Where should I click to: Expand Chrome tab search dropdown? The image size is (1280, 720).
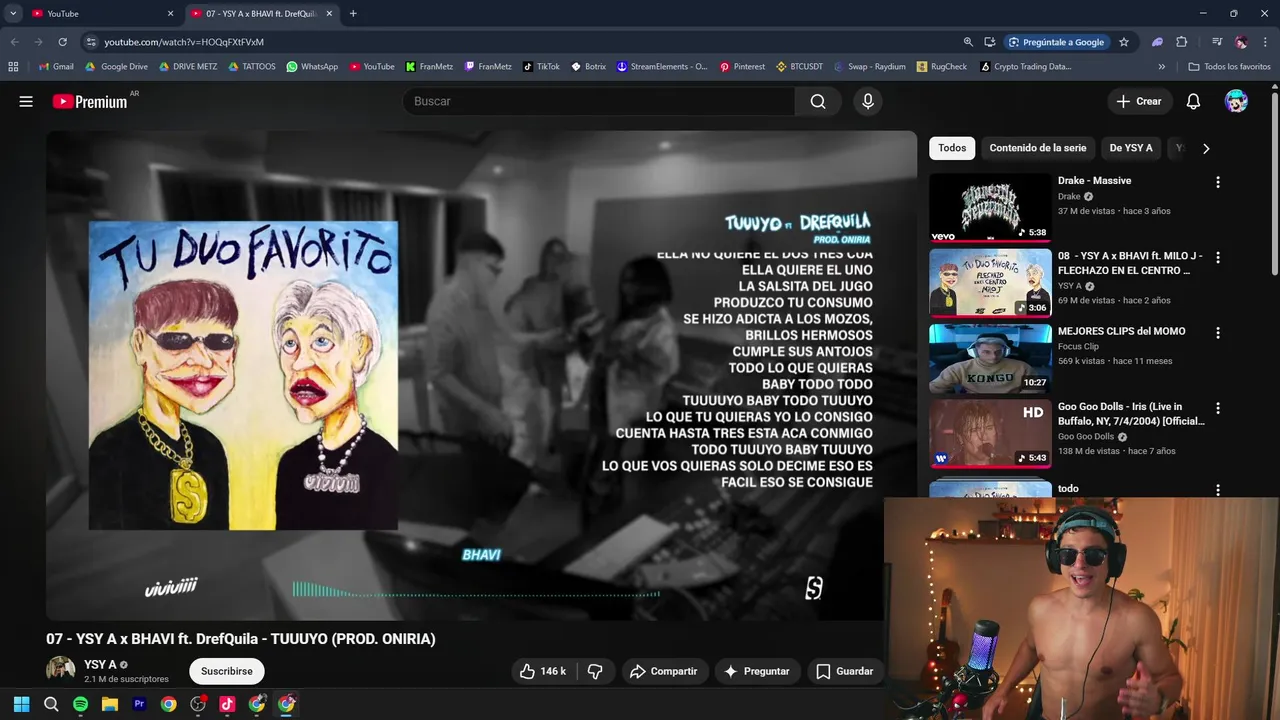13,14
